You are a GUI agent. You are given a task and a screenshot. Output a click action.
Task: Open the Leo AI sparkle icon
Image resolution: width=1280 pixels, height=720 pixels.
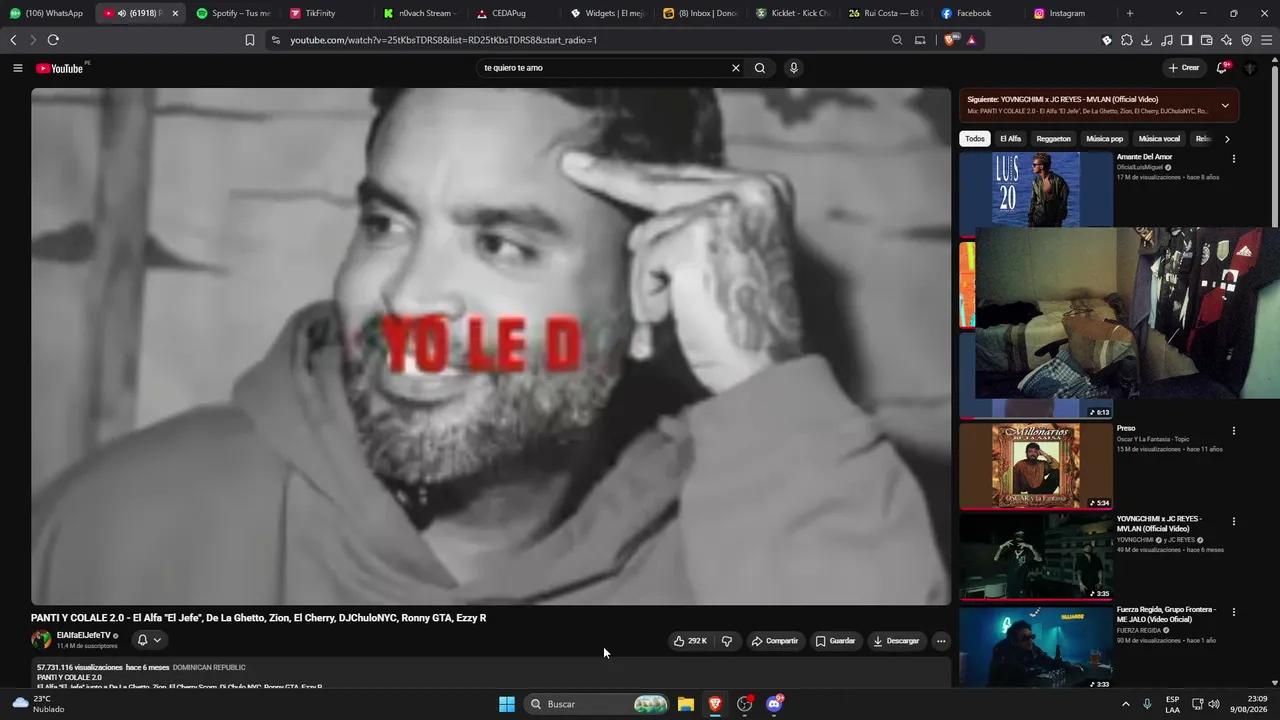pyautogui.click(x=1227, y=40)
